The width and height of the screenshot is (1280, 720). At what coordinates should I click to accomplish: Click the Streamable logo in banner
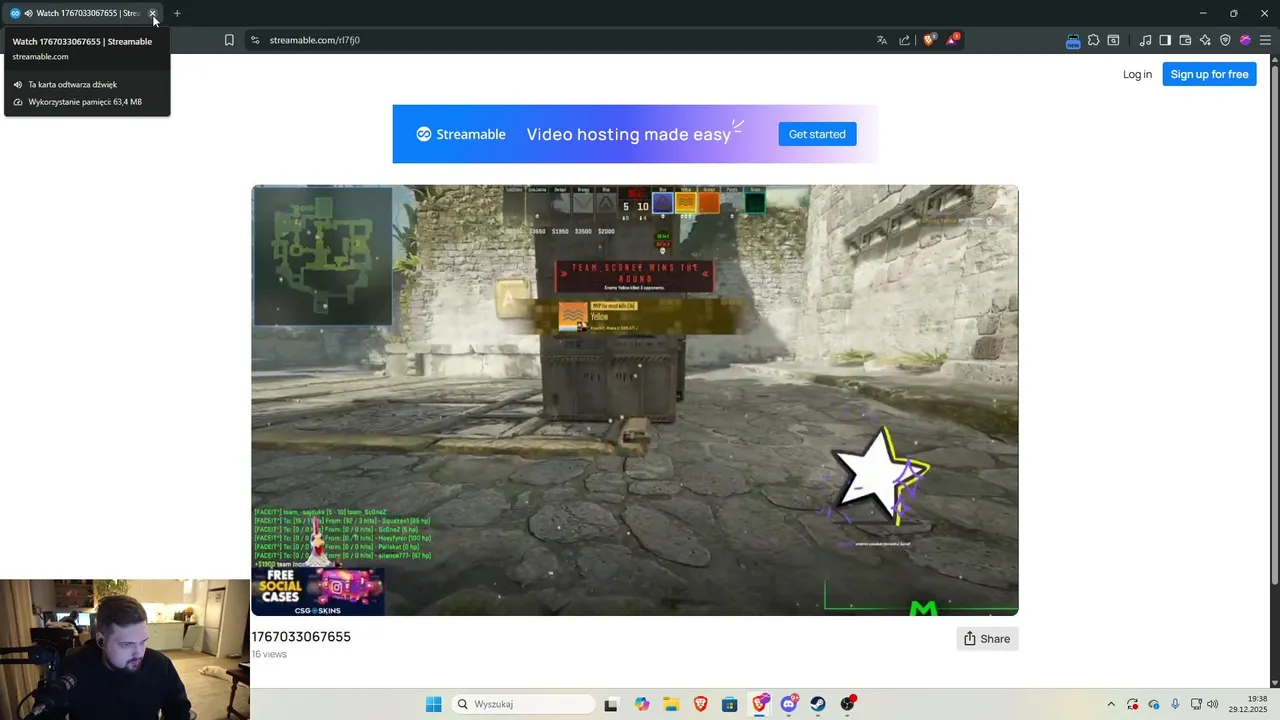(x=461, y=134)
